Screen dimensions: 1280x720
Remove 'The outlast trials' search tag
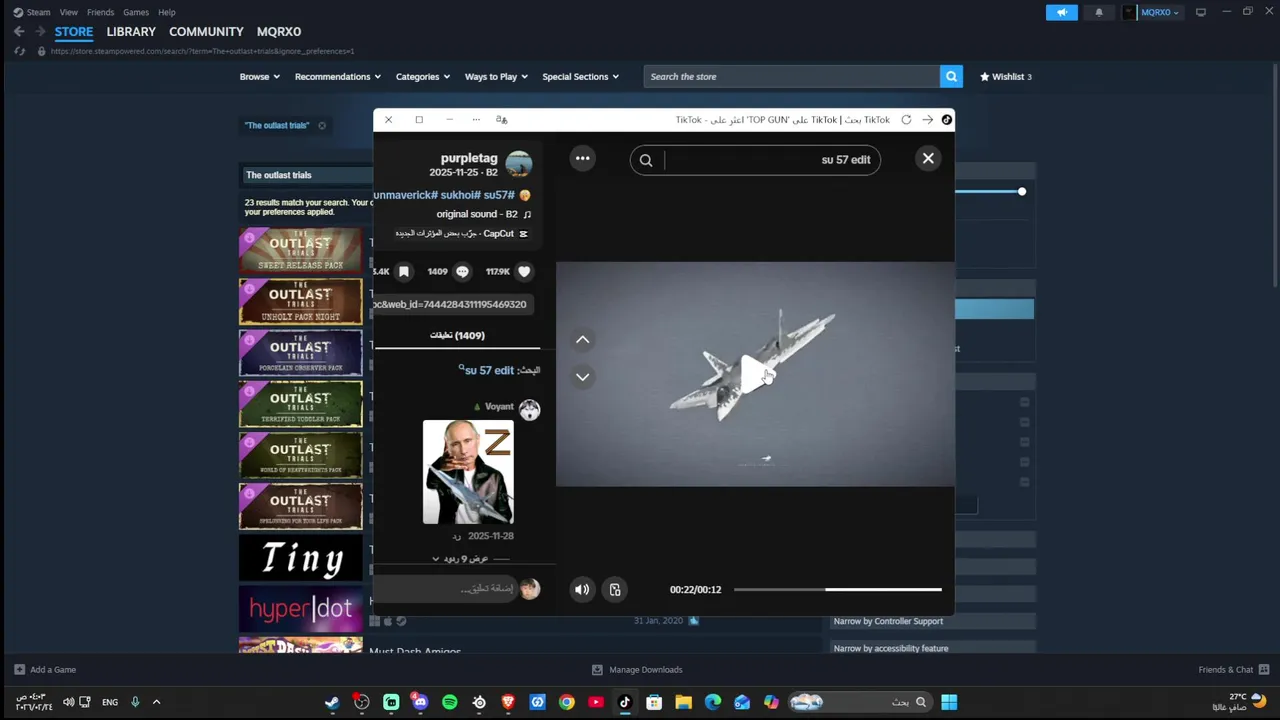pos(322,126)
